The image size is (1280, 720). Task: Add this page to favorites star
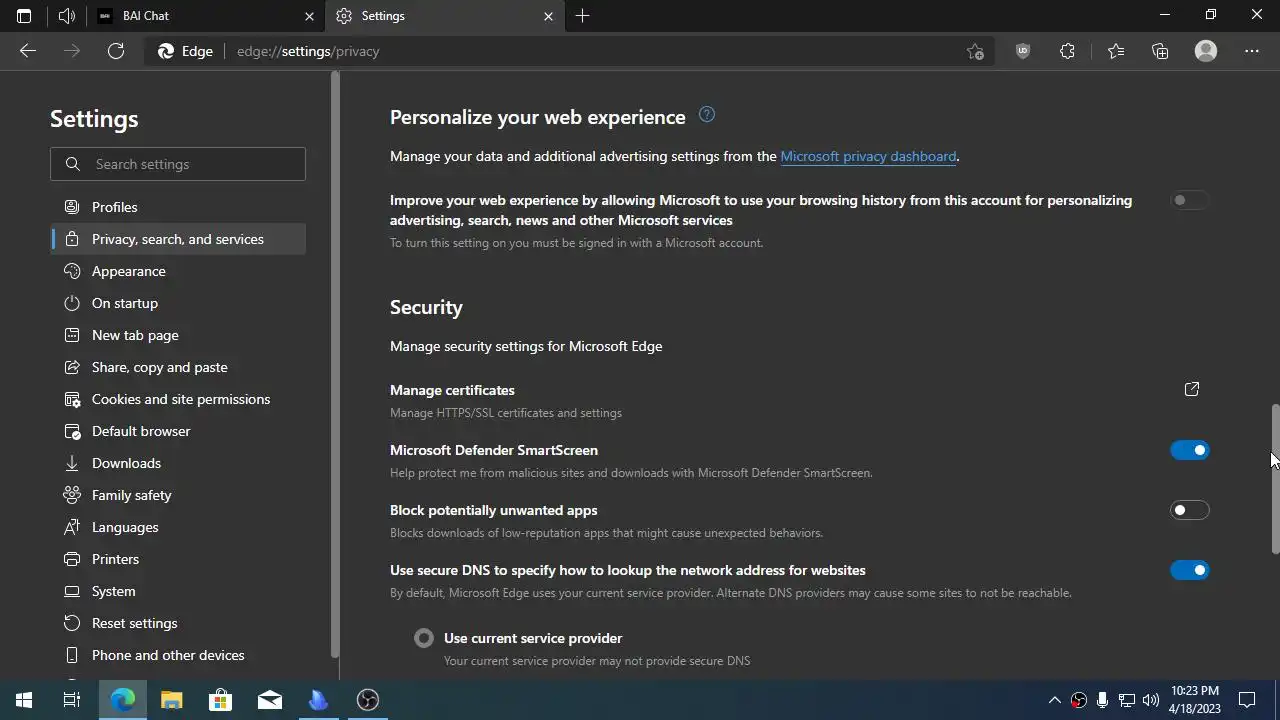point(975,51)
